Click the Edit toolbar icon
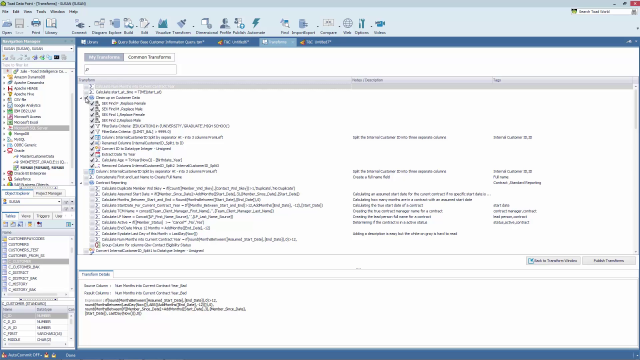640x360 pixels. click(144, 25)
